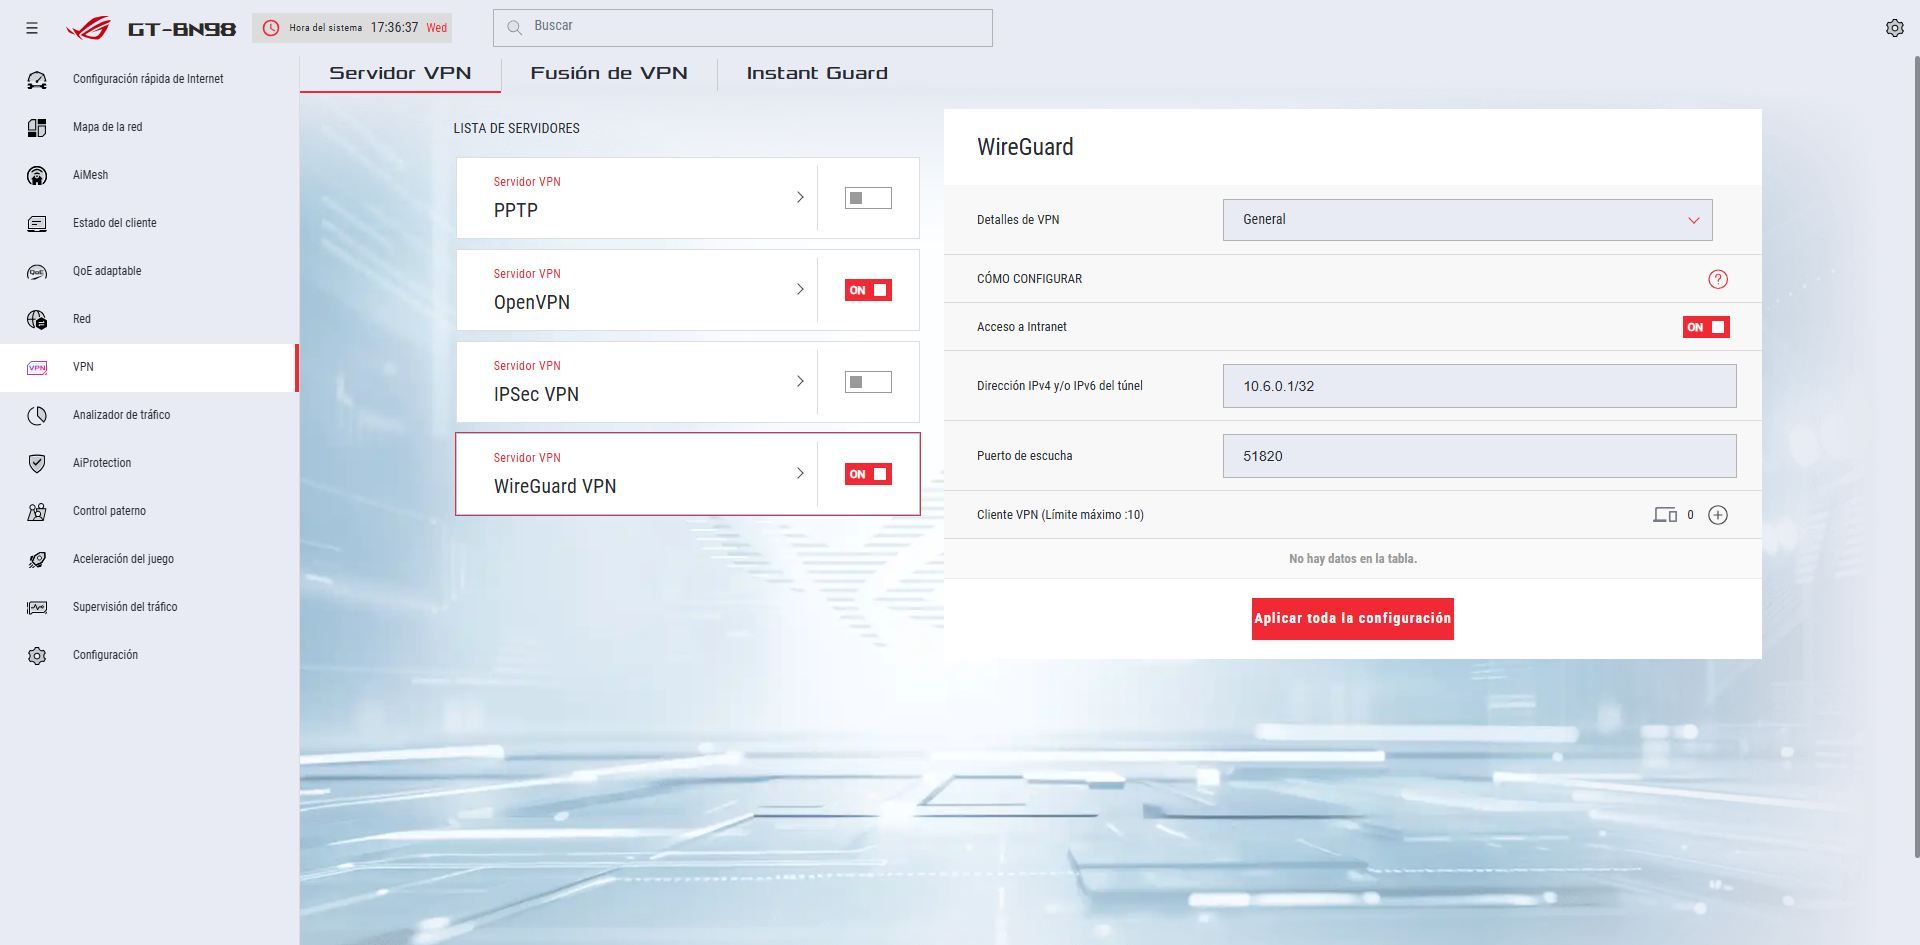The width and height of the screenshot is (1920, 945).
Task: Click Aplicar toda la configuración button
Action: pos(1352,619)
